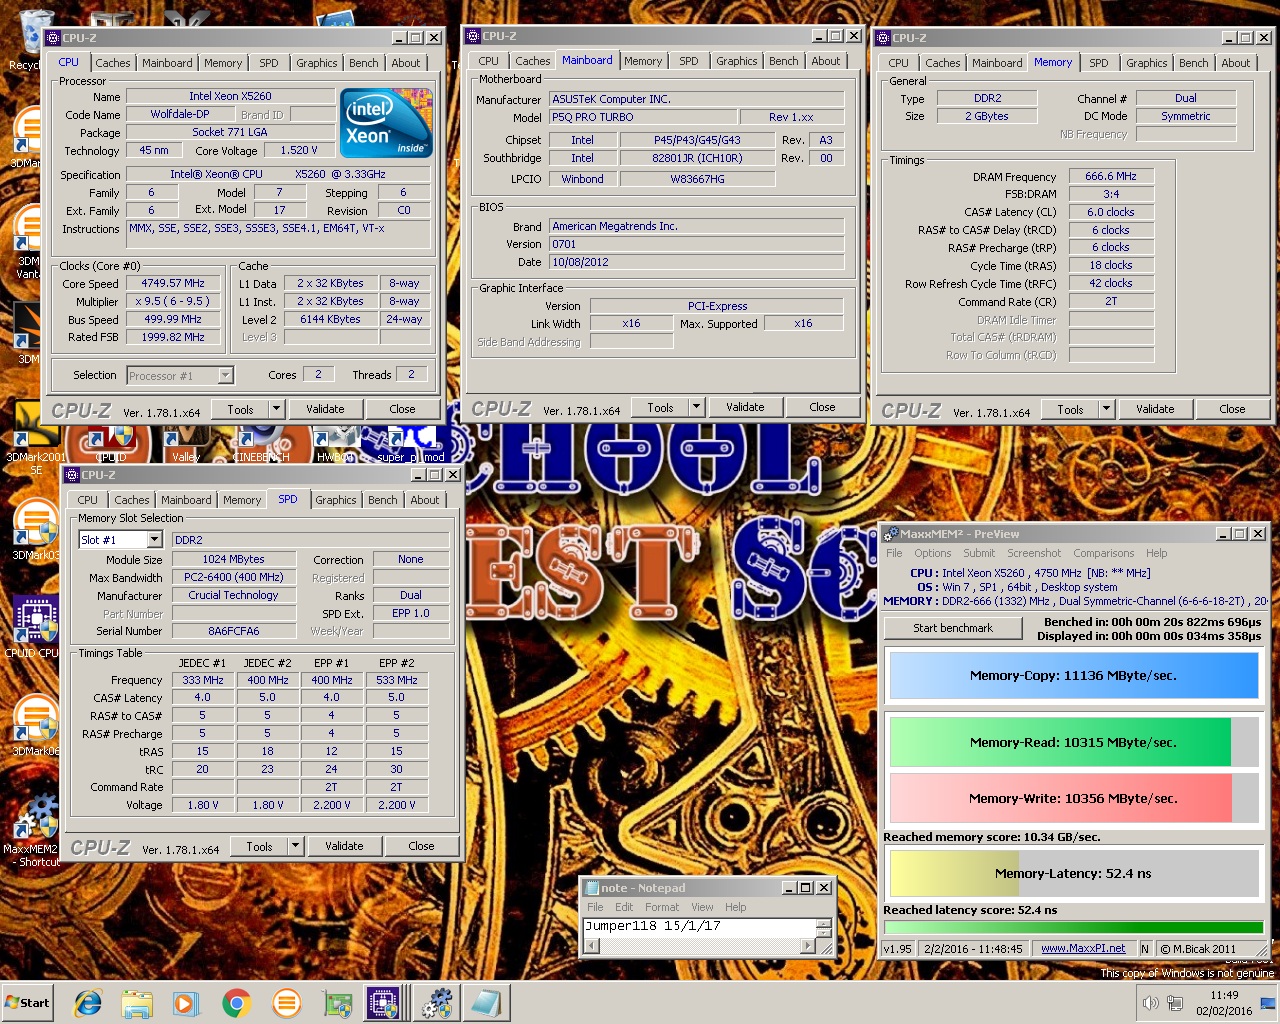Click the Intel Xeon inside logo

(x=386, y=123)
